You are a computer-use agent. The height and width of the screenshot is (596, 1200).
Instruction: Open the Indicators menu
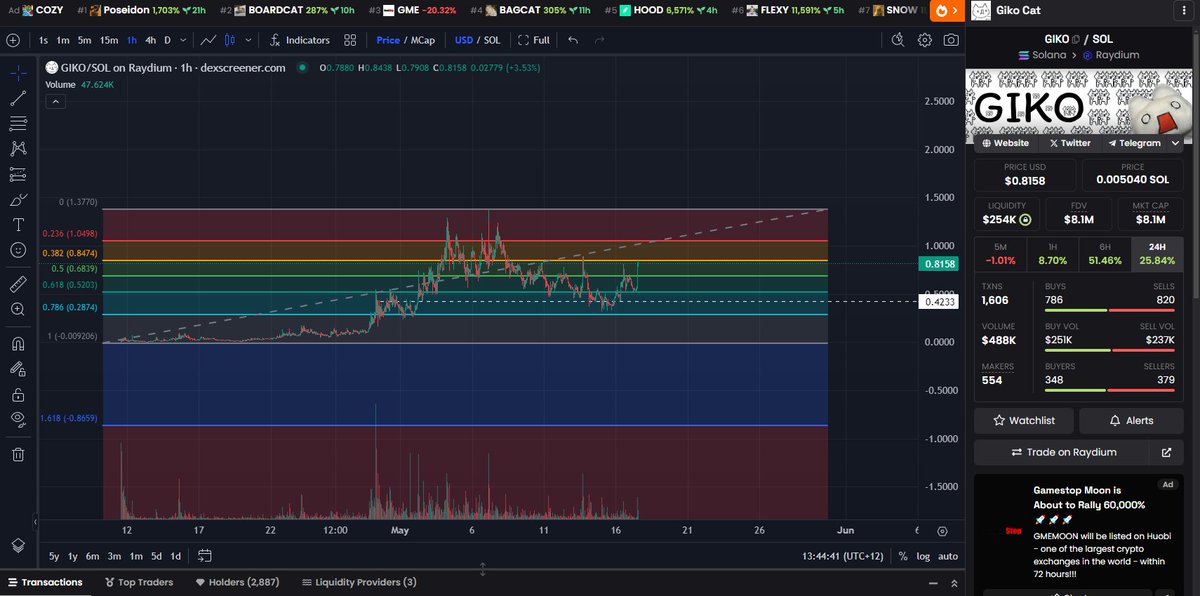tap(299, 40)
